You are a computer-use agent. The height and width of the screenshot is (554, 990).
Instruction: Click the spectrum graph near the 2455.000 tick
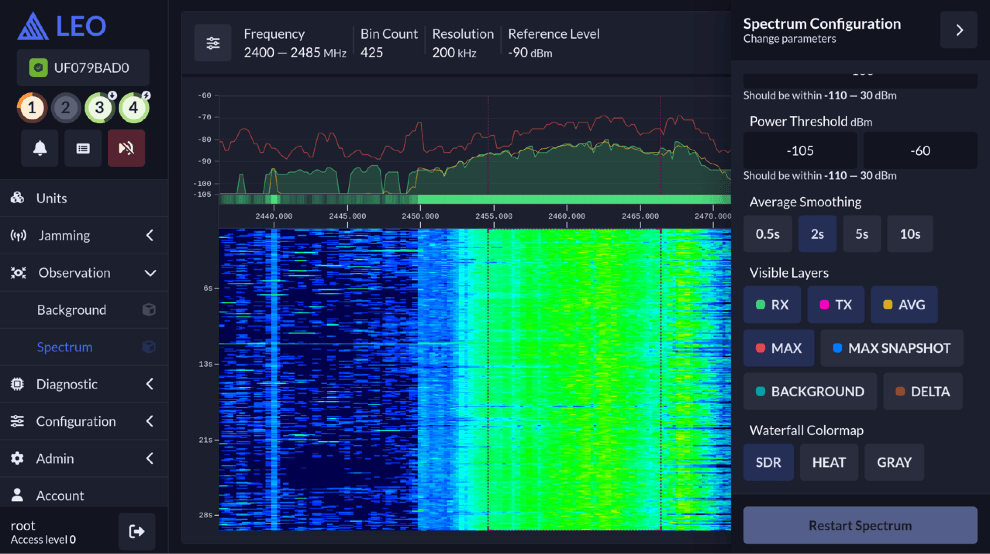pyautogui.click(x=494, y=152)
